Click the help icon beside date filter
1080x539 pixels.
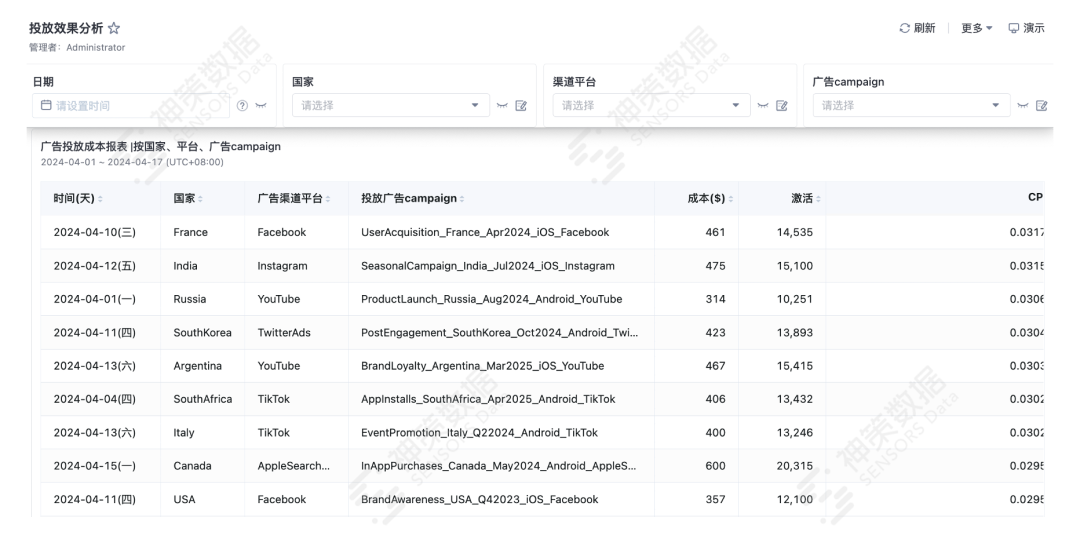pyautogui.click(x=242, y=105)
